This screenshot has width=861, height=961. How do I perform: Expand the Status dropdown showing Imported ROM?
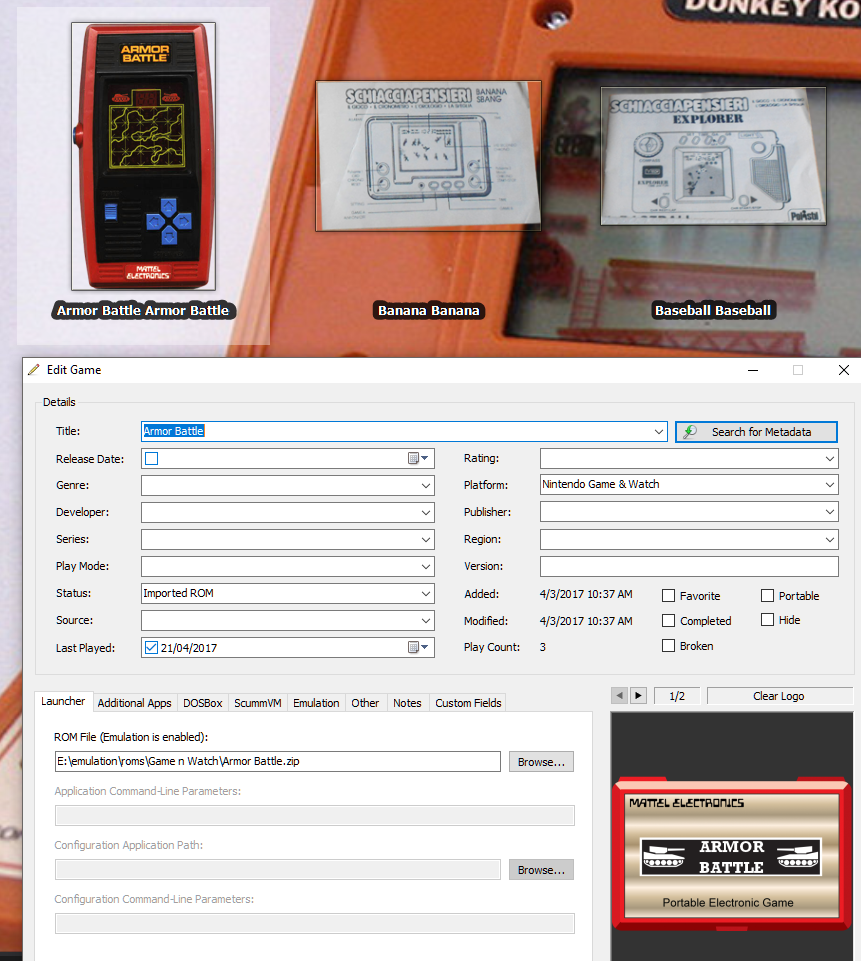click(x=426, y=593)
